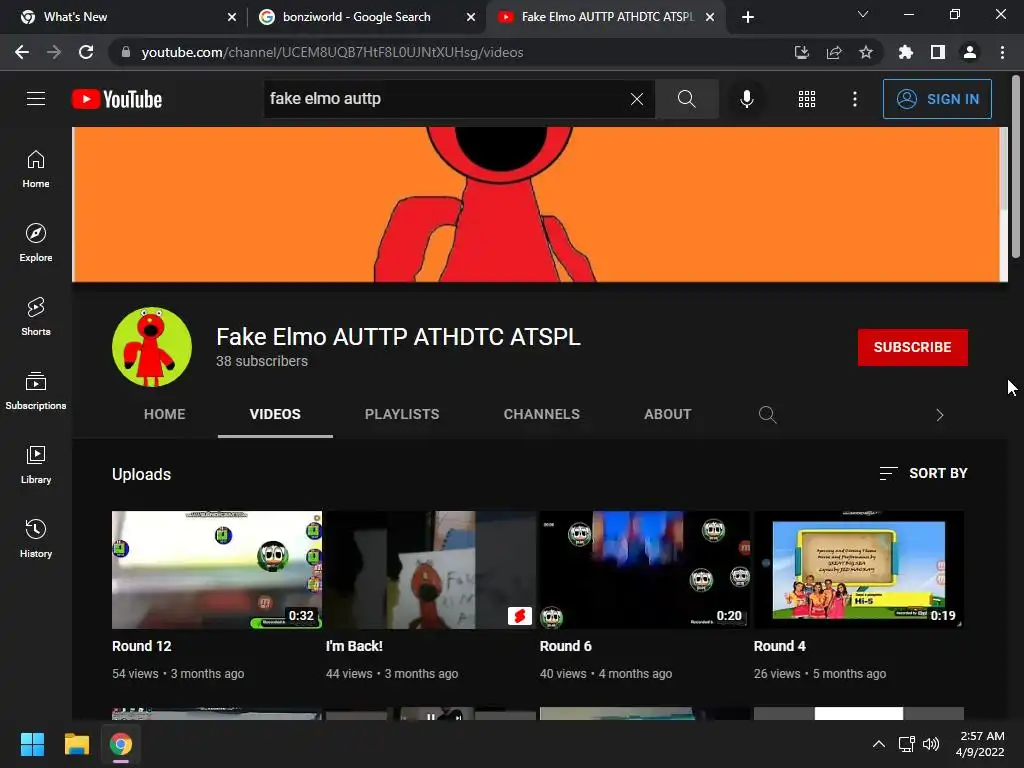Click the Uploads section heading

[x=142, y=475]
